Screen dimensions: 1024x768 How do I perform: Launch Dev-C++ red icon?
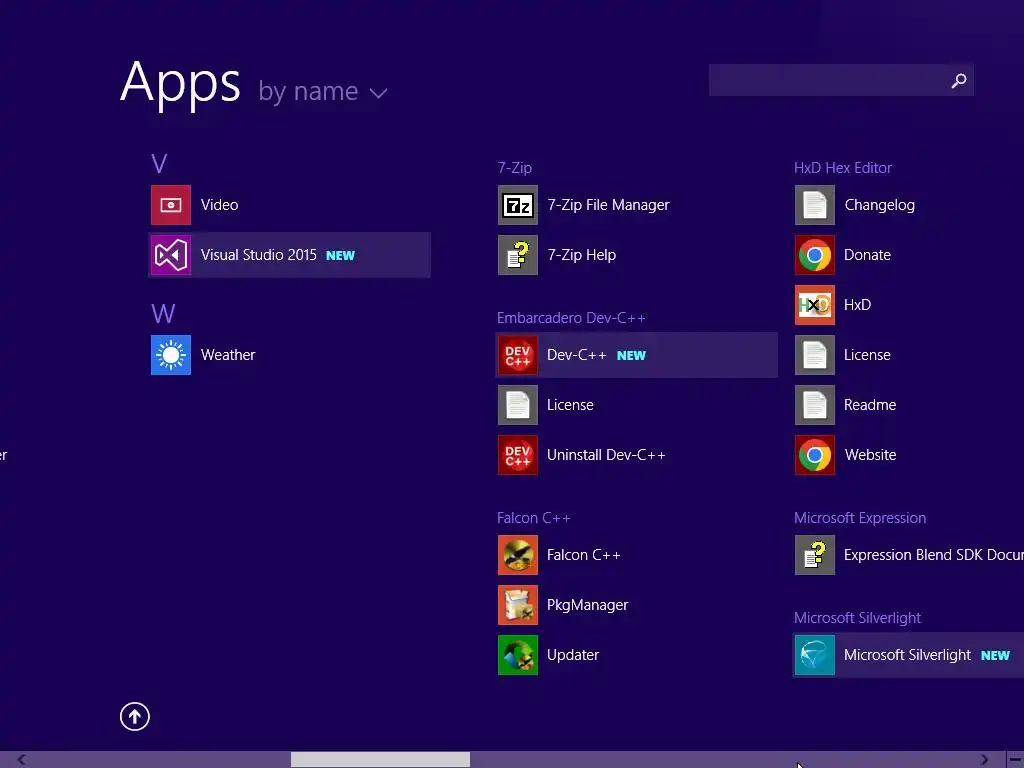tap(518, 355)
